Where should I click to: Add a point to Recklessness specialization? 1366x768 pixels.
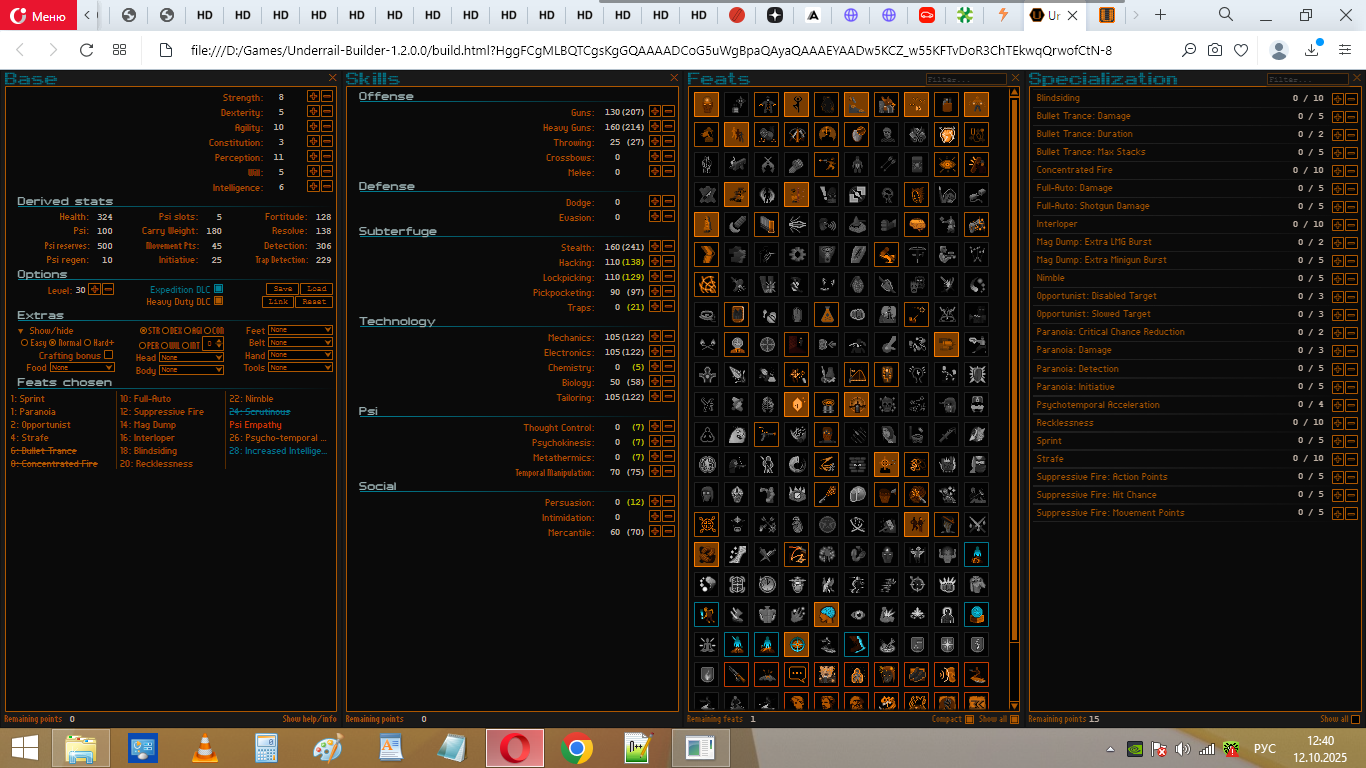pyautogui.click(x=1338, y=423)
